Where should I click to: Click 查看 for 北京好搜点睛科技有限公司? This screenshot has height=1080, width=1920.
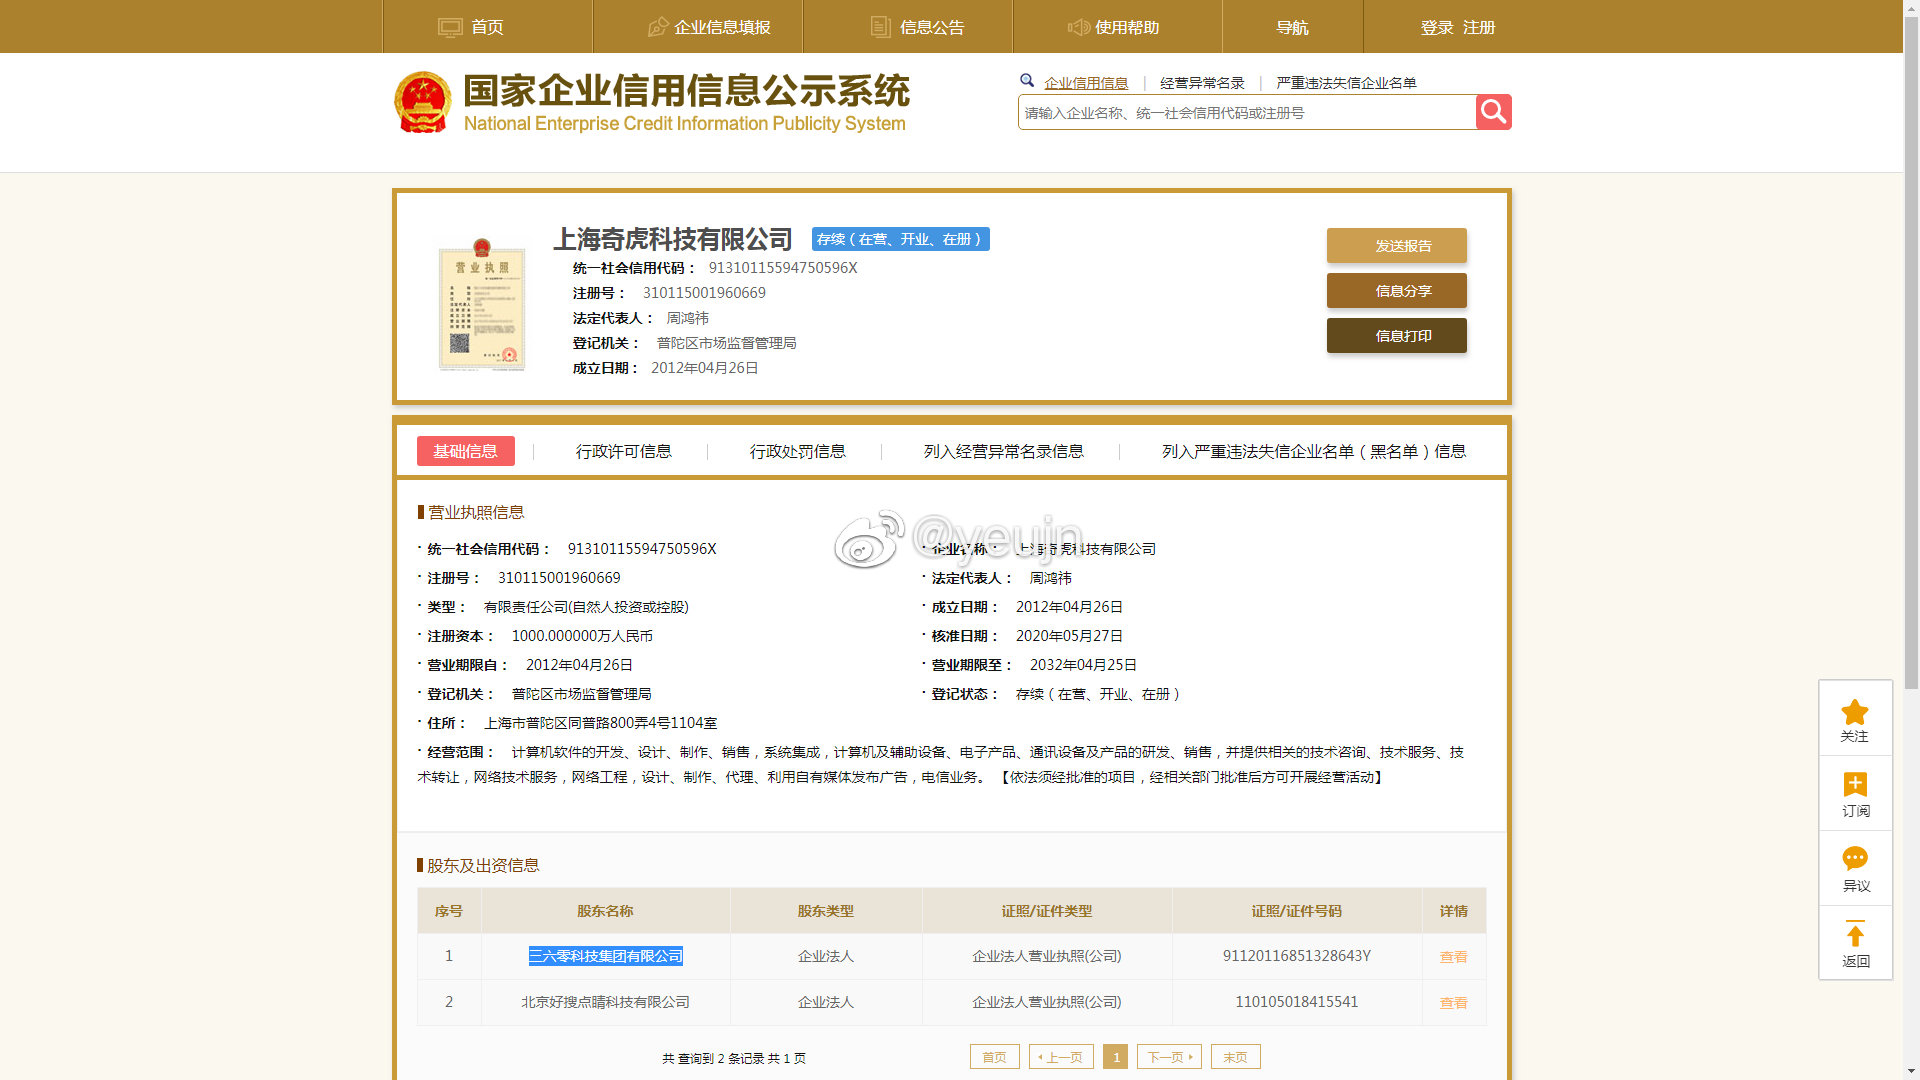pyautogui.click(x=1453, y=1003)
